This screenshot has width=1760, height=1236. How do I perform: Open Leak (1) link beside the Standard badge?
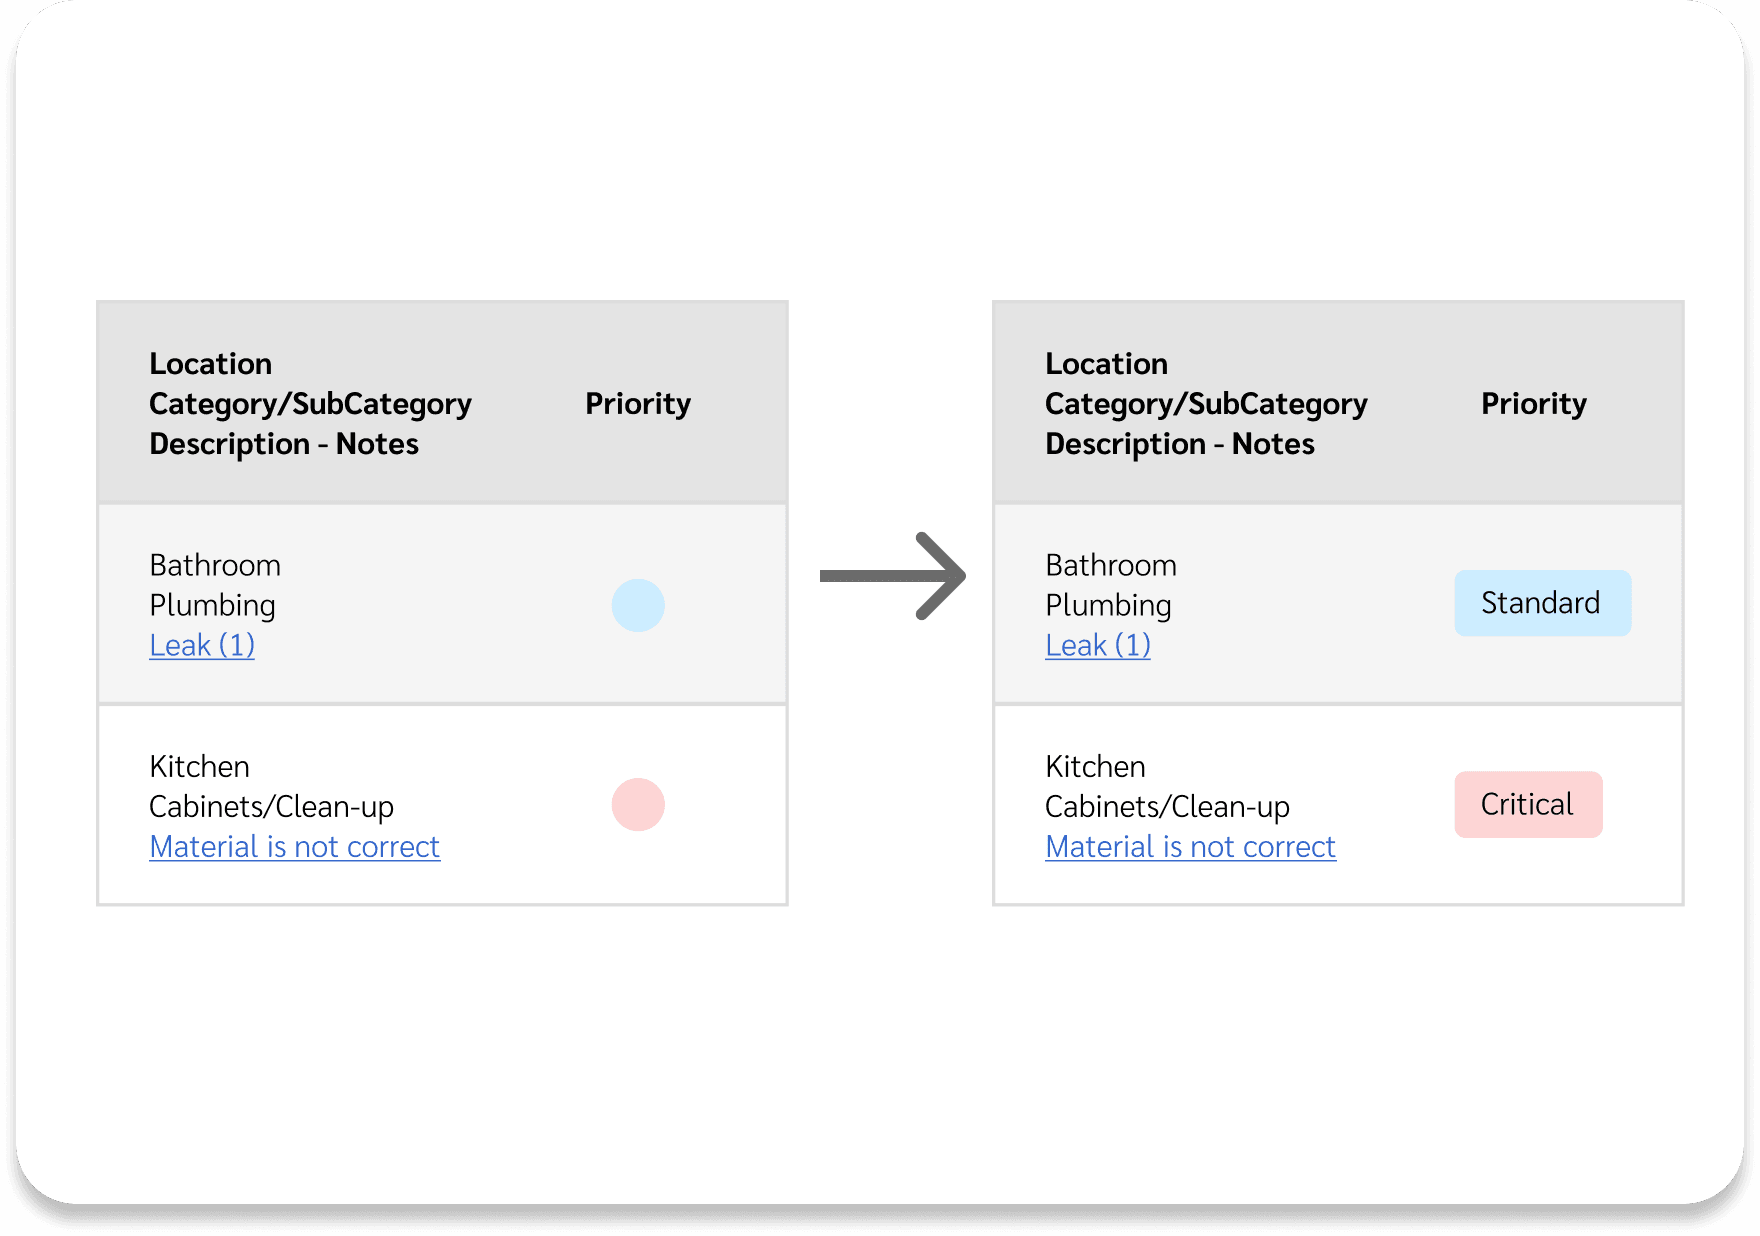point(1098,645)
